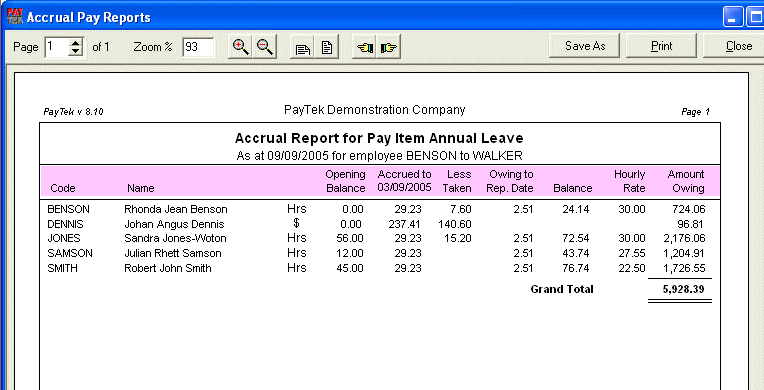The width and height of the screenshot is (764, 390).
Task: Click the Less Taken column header
Action: tap(457, 181)
